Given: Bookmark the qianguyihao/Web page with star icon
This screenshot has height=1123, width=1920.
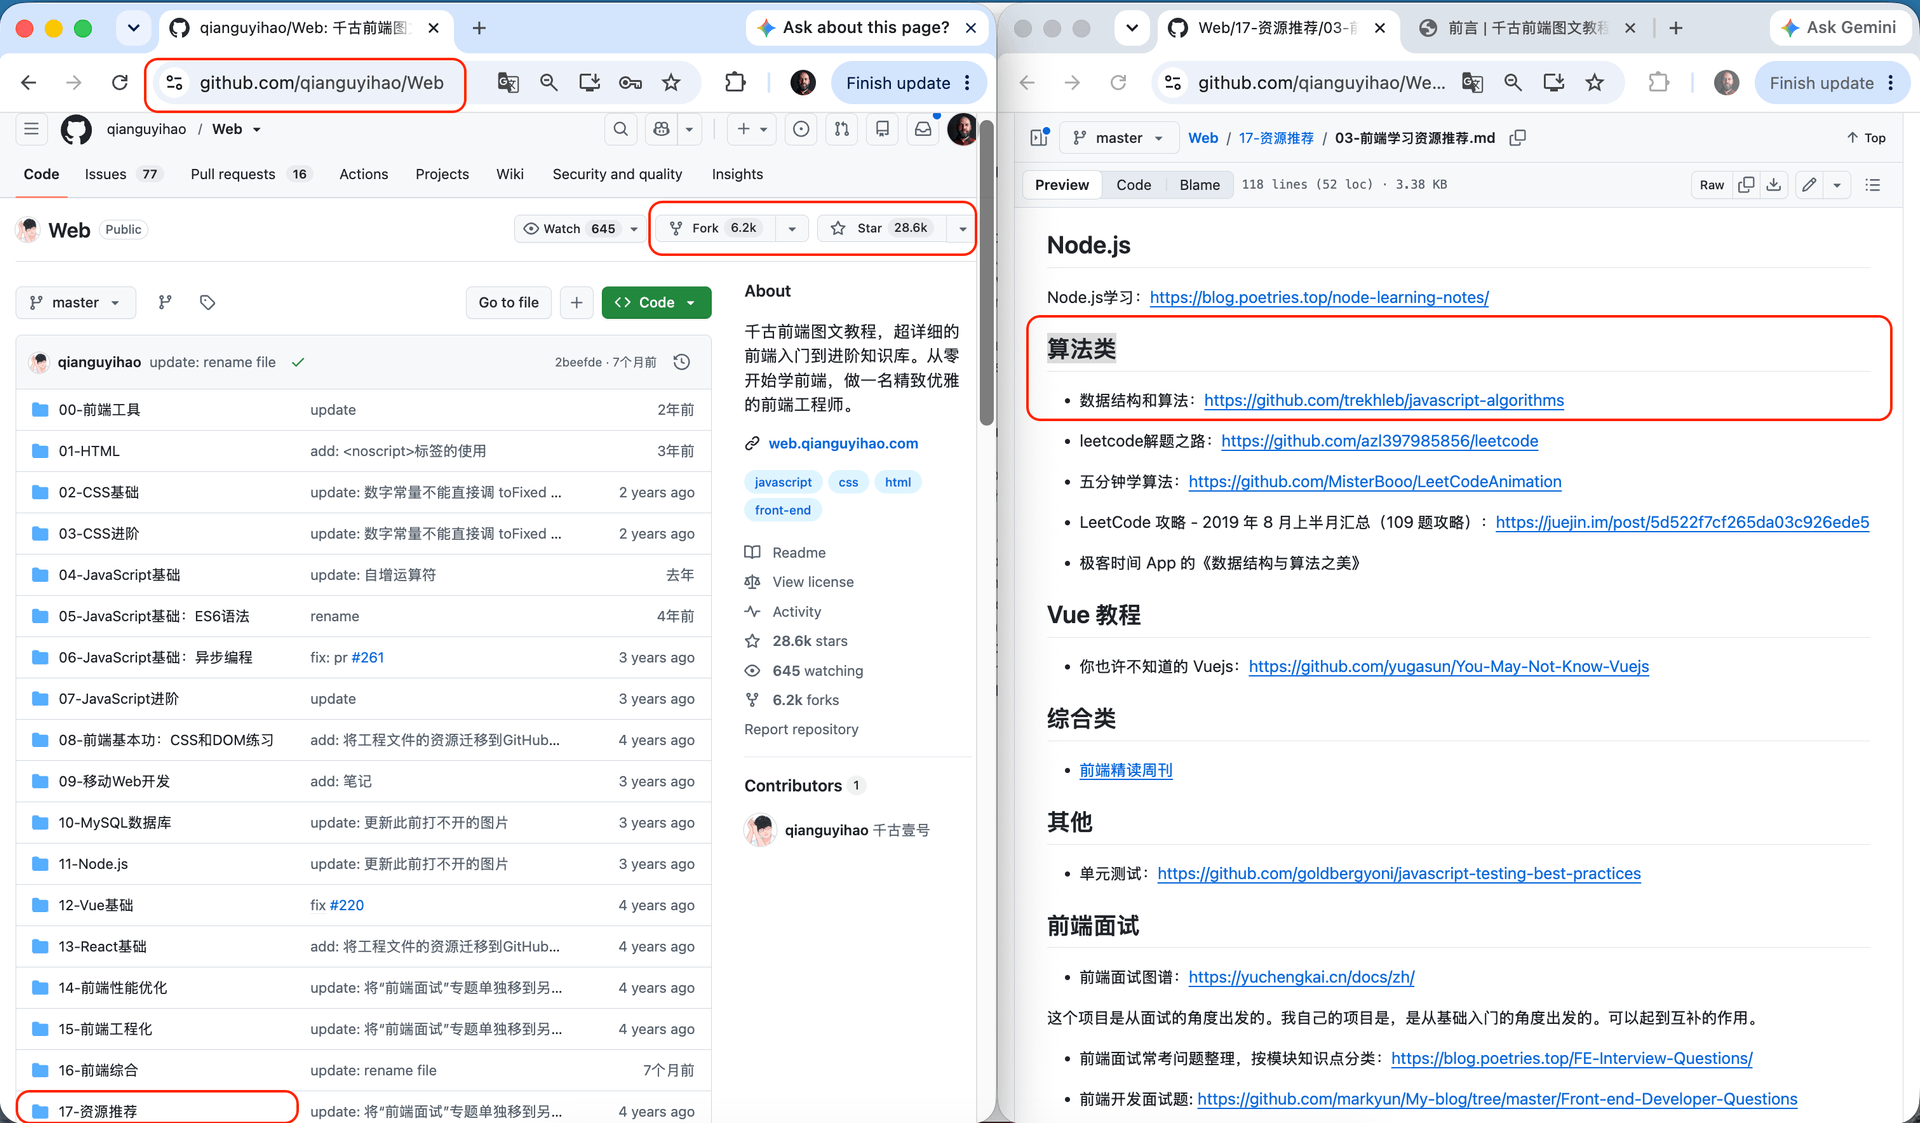Looking at the screenshot, I should pyautogui.click(x=671, y=83).
